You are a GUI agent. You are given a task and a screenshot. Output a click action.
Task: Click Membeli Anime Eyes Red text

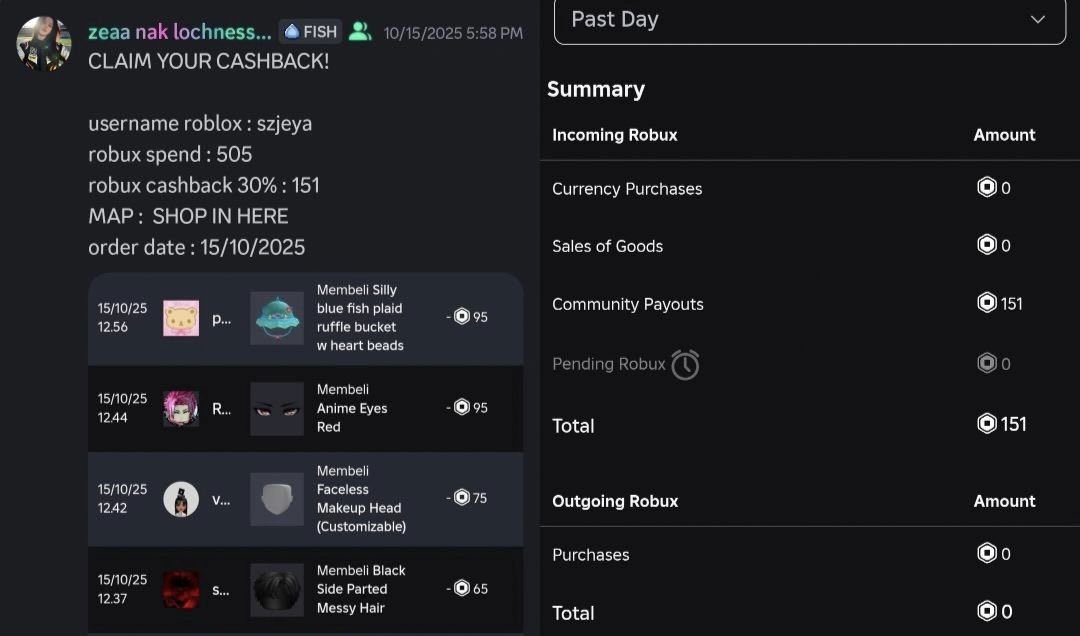pyautogui.click(x=352, y=408)
